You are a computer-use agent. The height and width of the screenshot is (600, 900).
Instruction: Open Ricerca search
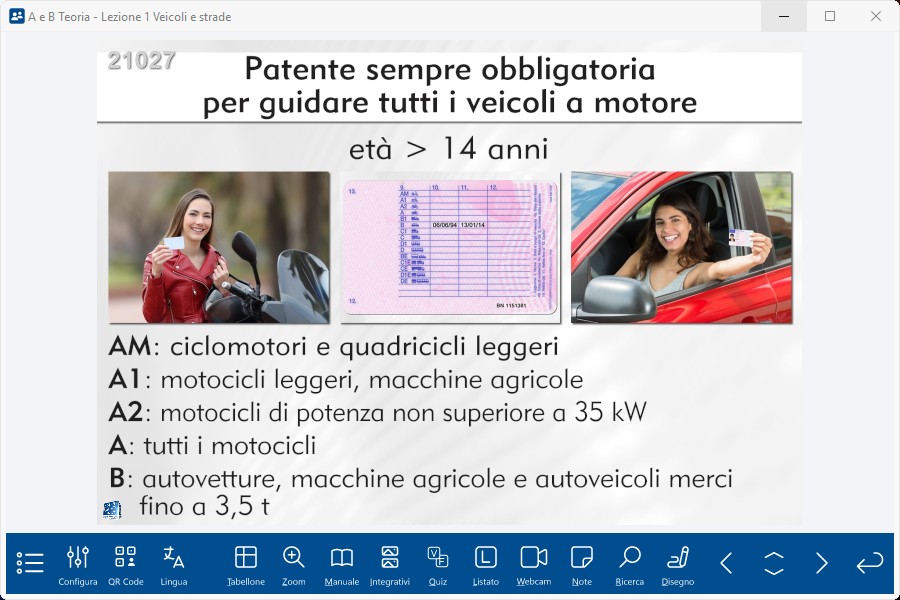tap(630, 564)
